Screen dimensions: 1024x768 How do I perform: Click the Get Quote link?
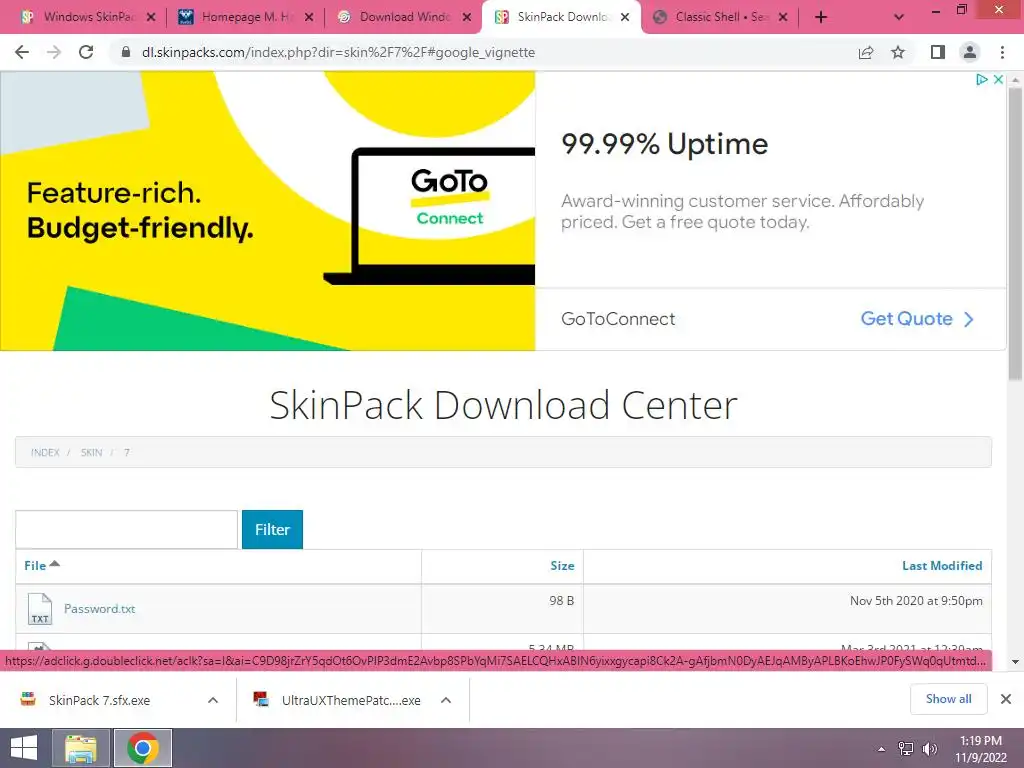[917, 319]
